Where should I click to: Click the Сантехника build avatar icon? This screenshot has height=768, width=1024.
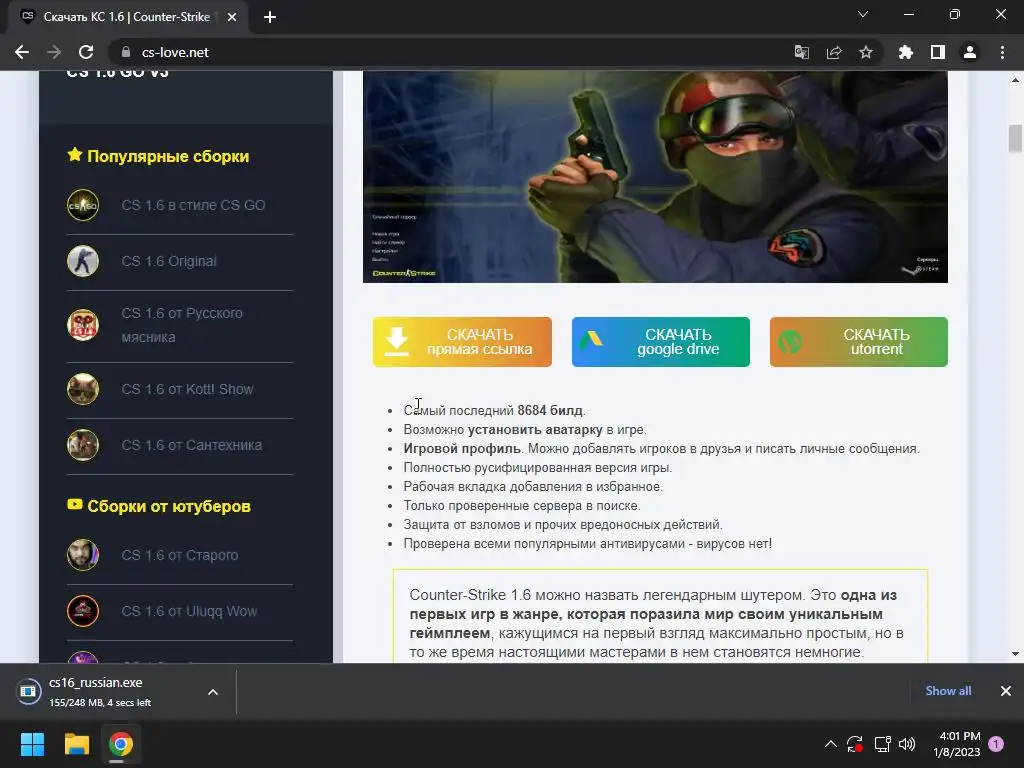(83, 445)
